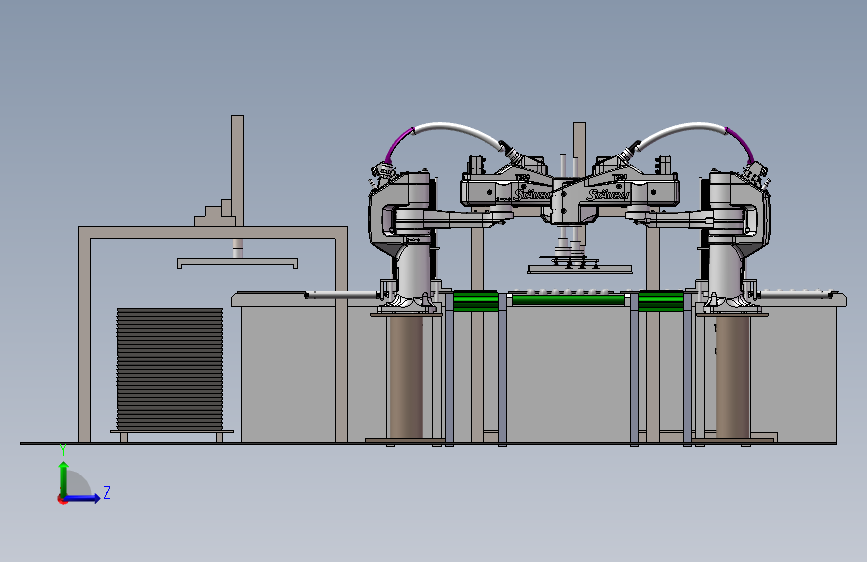Click the Z label beside the triad
This screenshot has height=562, width=867.
click(x=107, y=492)
